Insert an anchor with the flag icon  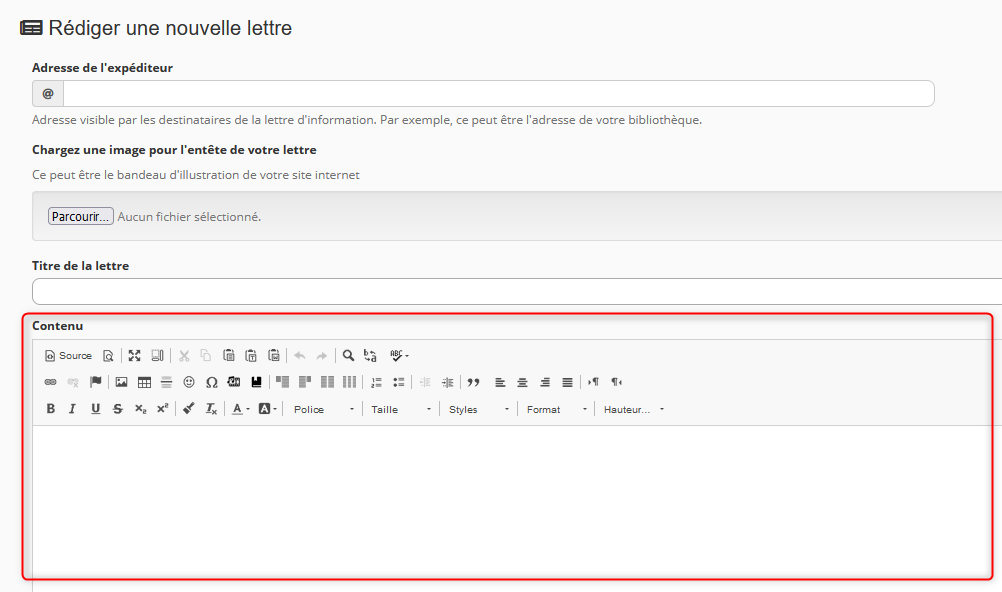pos(96,382)
